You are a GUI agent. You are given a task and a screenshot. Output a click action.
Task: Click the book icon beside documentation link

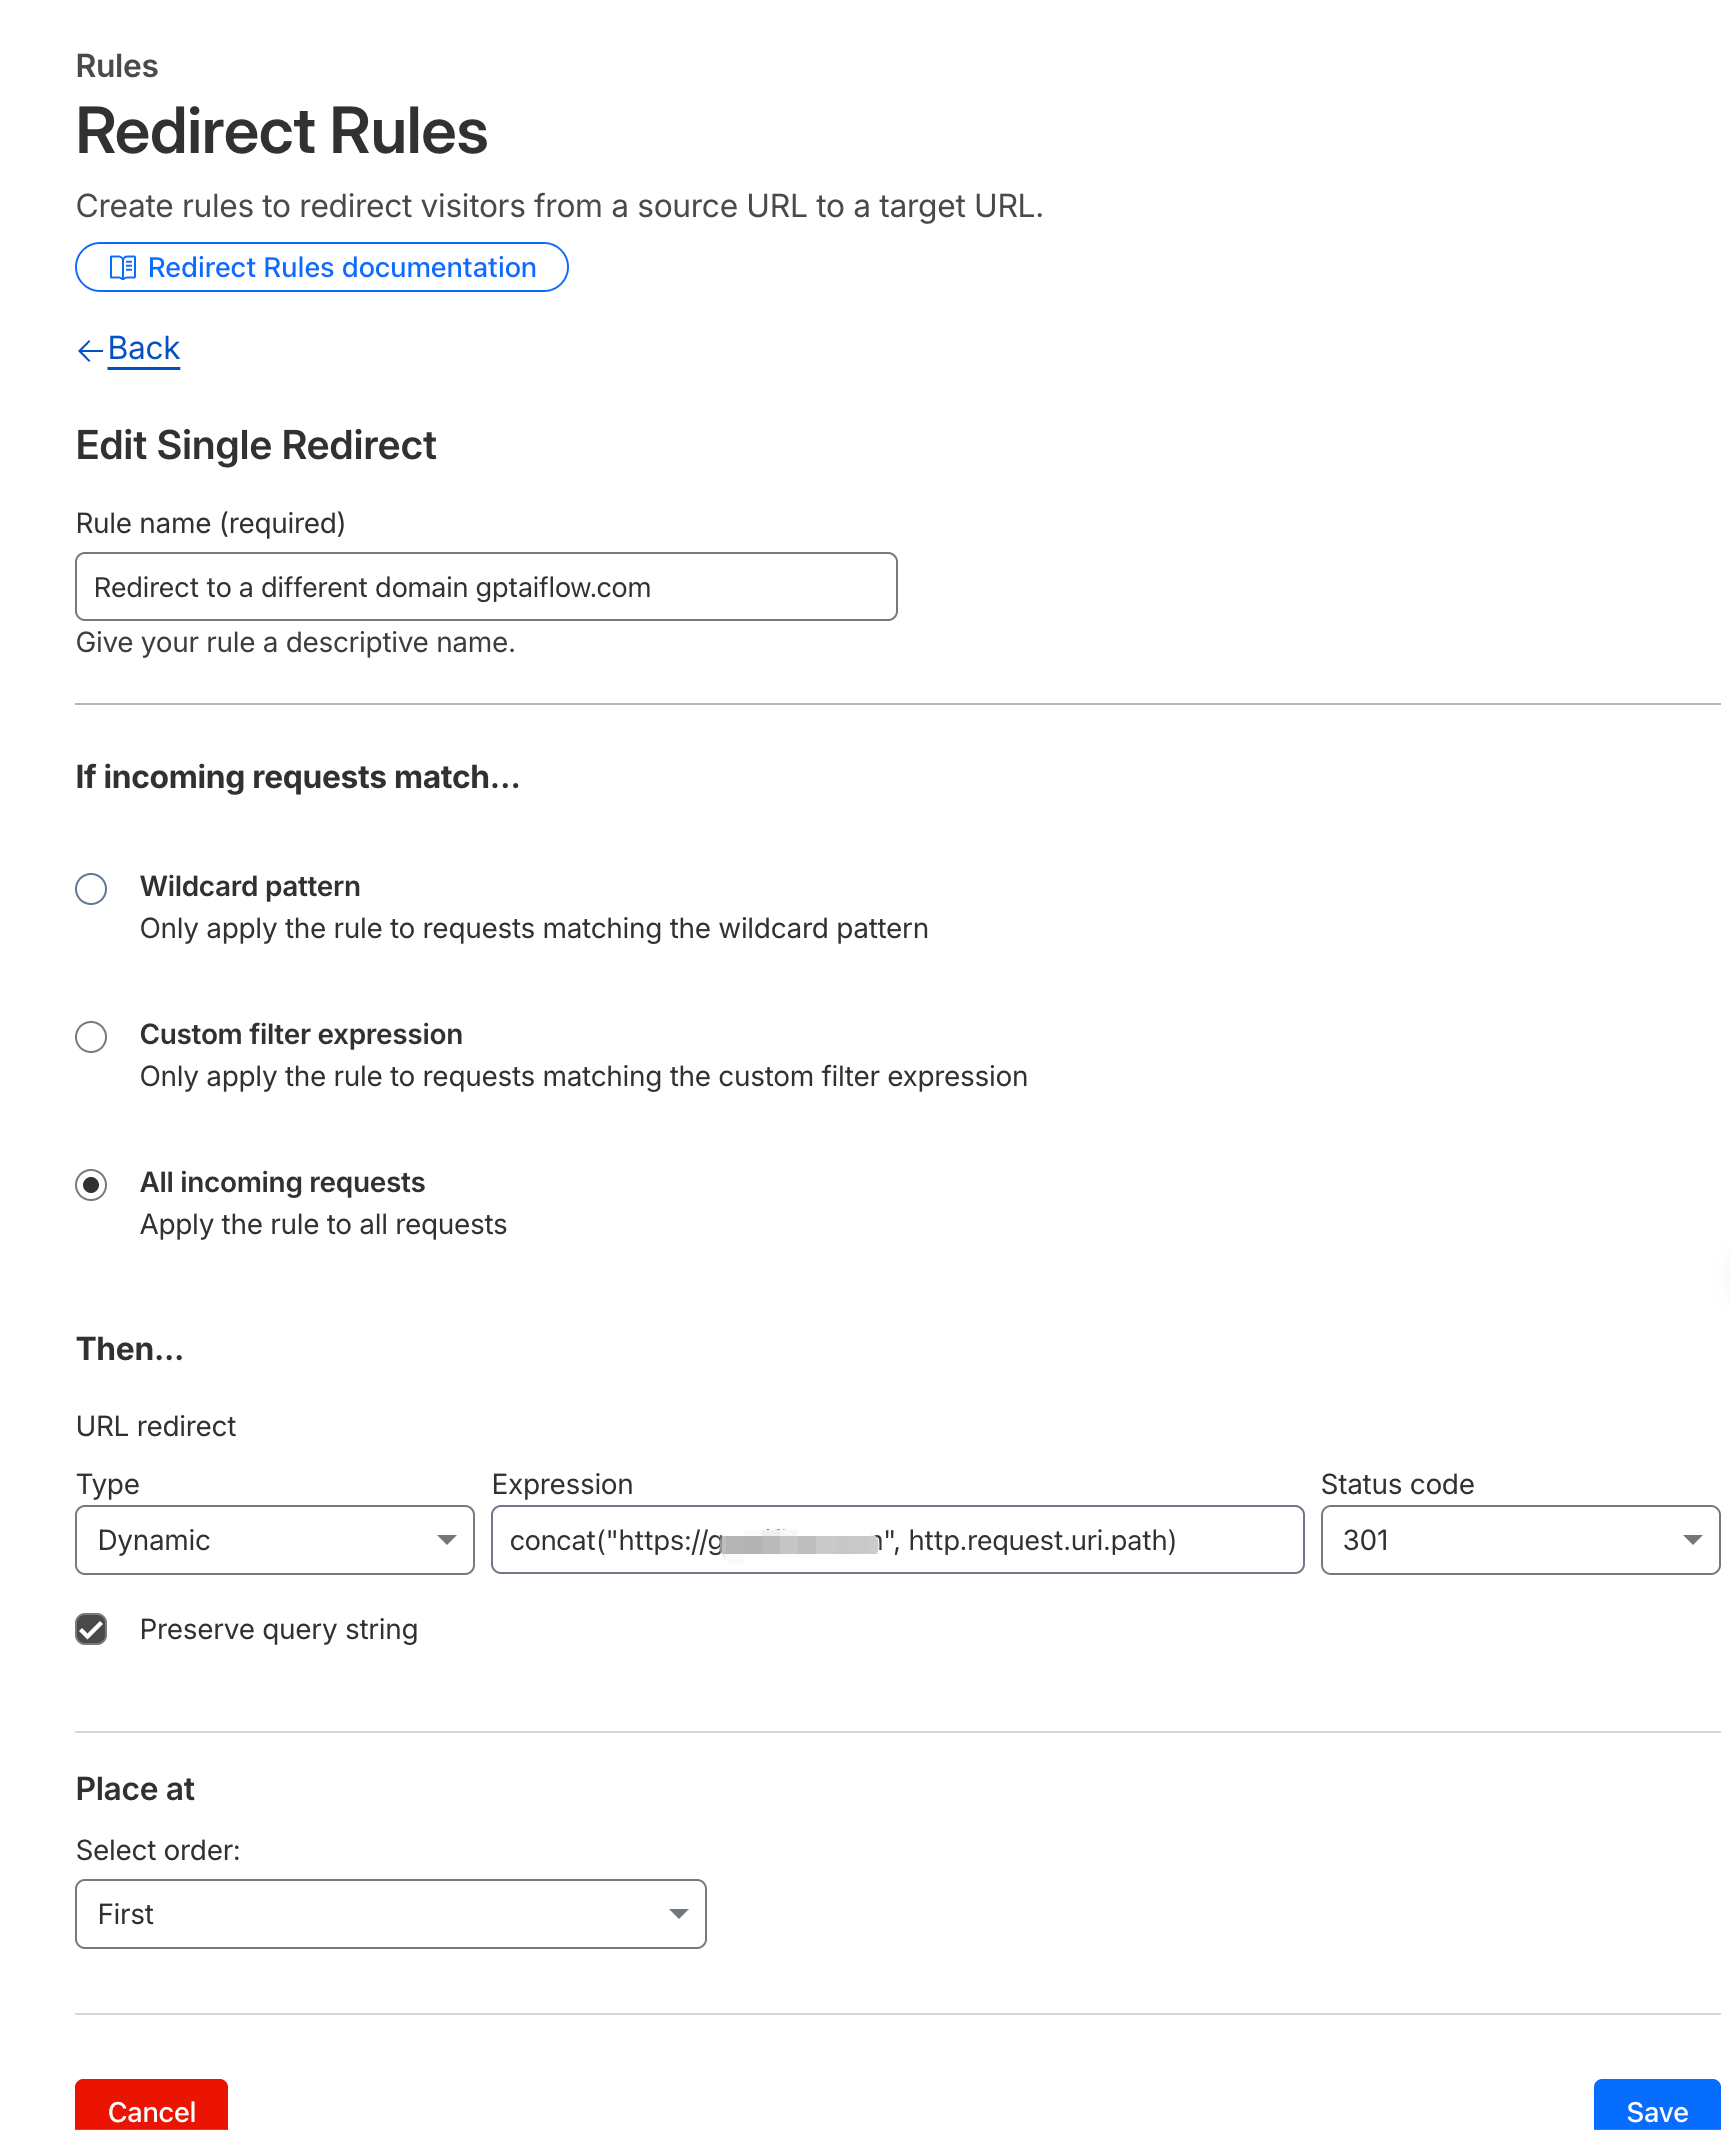122,268
